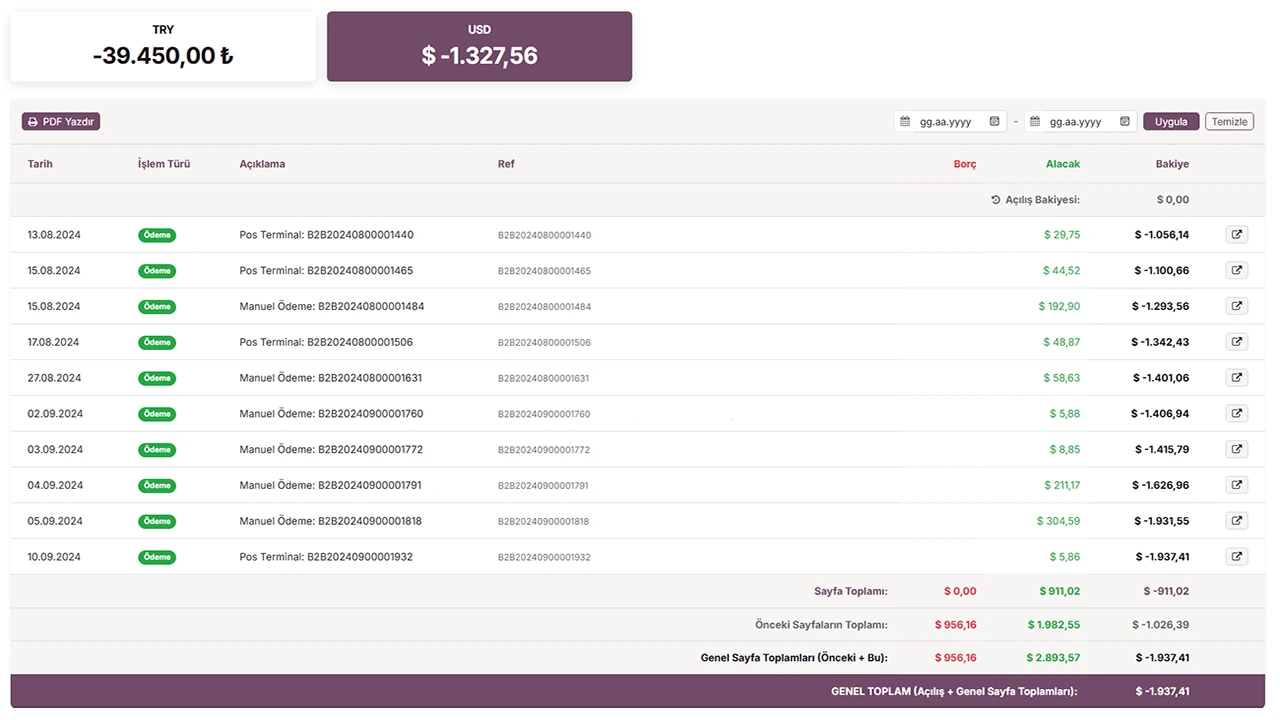1280x720 pixels.
Task: Click description Manuel Ödeme: B2B20240900001791
Action: point(331,485)
